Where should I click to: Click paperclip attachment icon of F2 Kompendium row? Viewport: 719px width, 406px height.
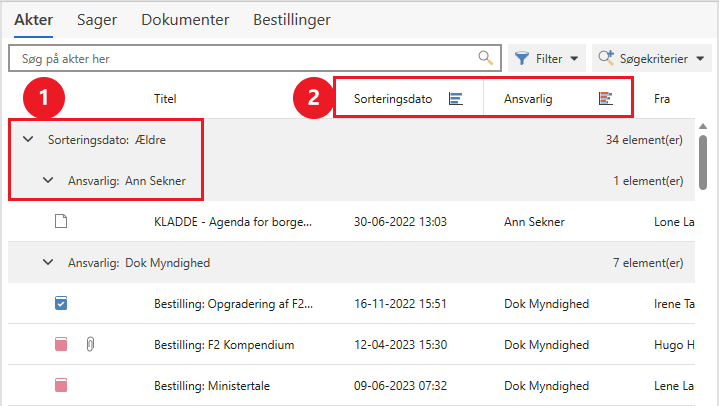[90, 344]
